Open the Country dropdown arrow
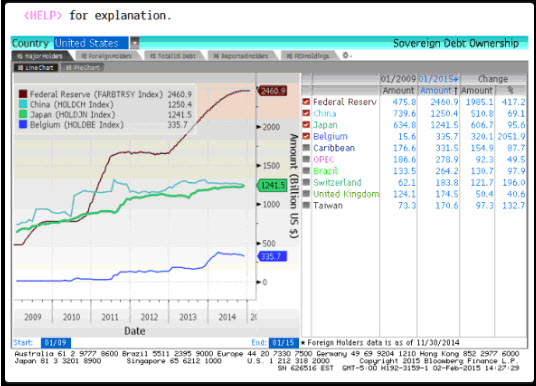The width and height of the screenshot is (536, 386). [x=135, y=43]
